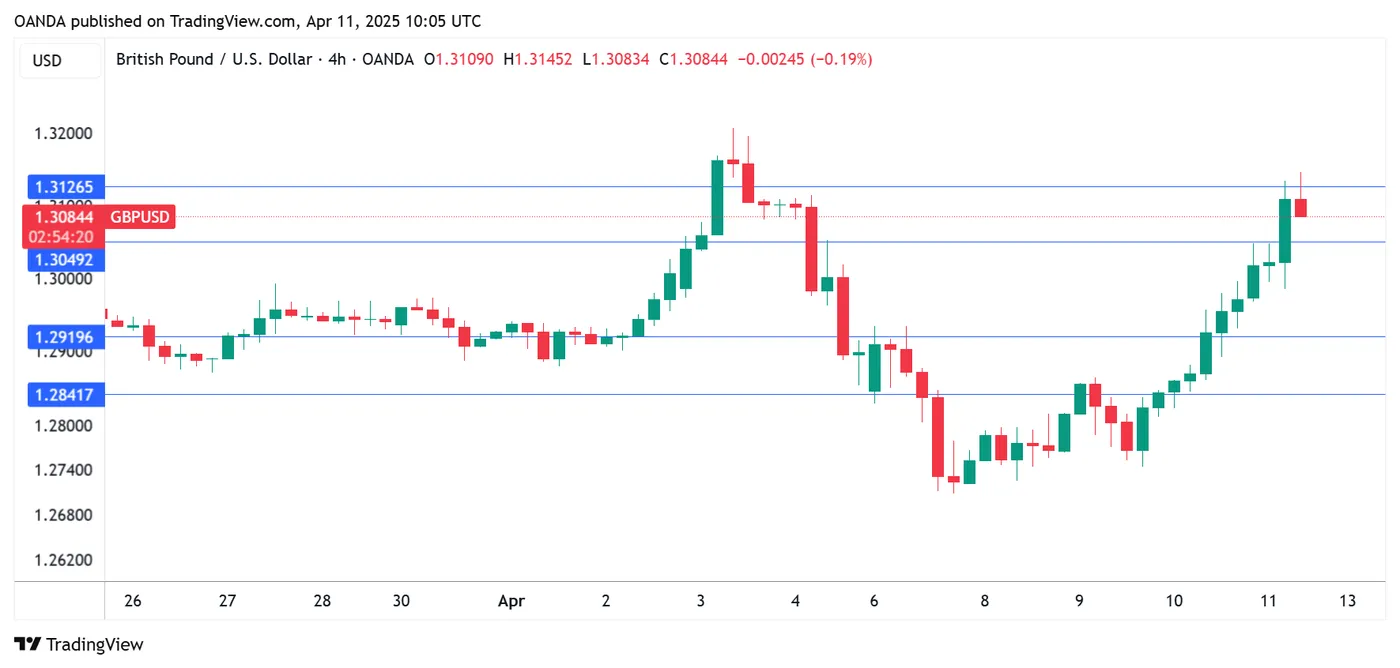The image size is (1400, 668).
Task: Click the 1.26200 price scale label
Action: (x=64, y=560)
